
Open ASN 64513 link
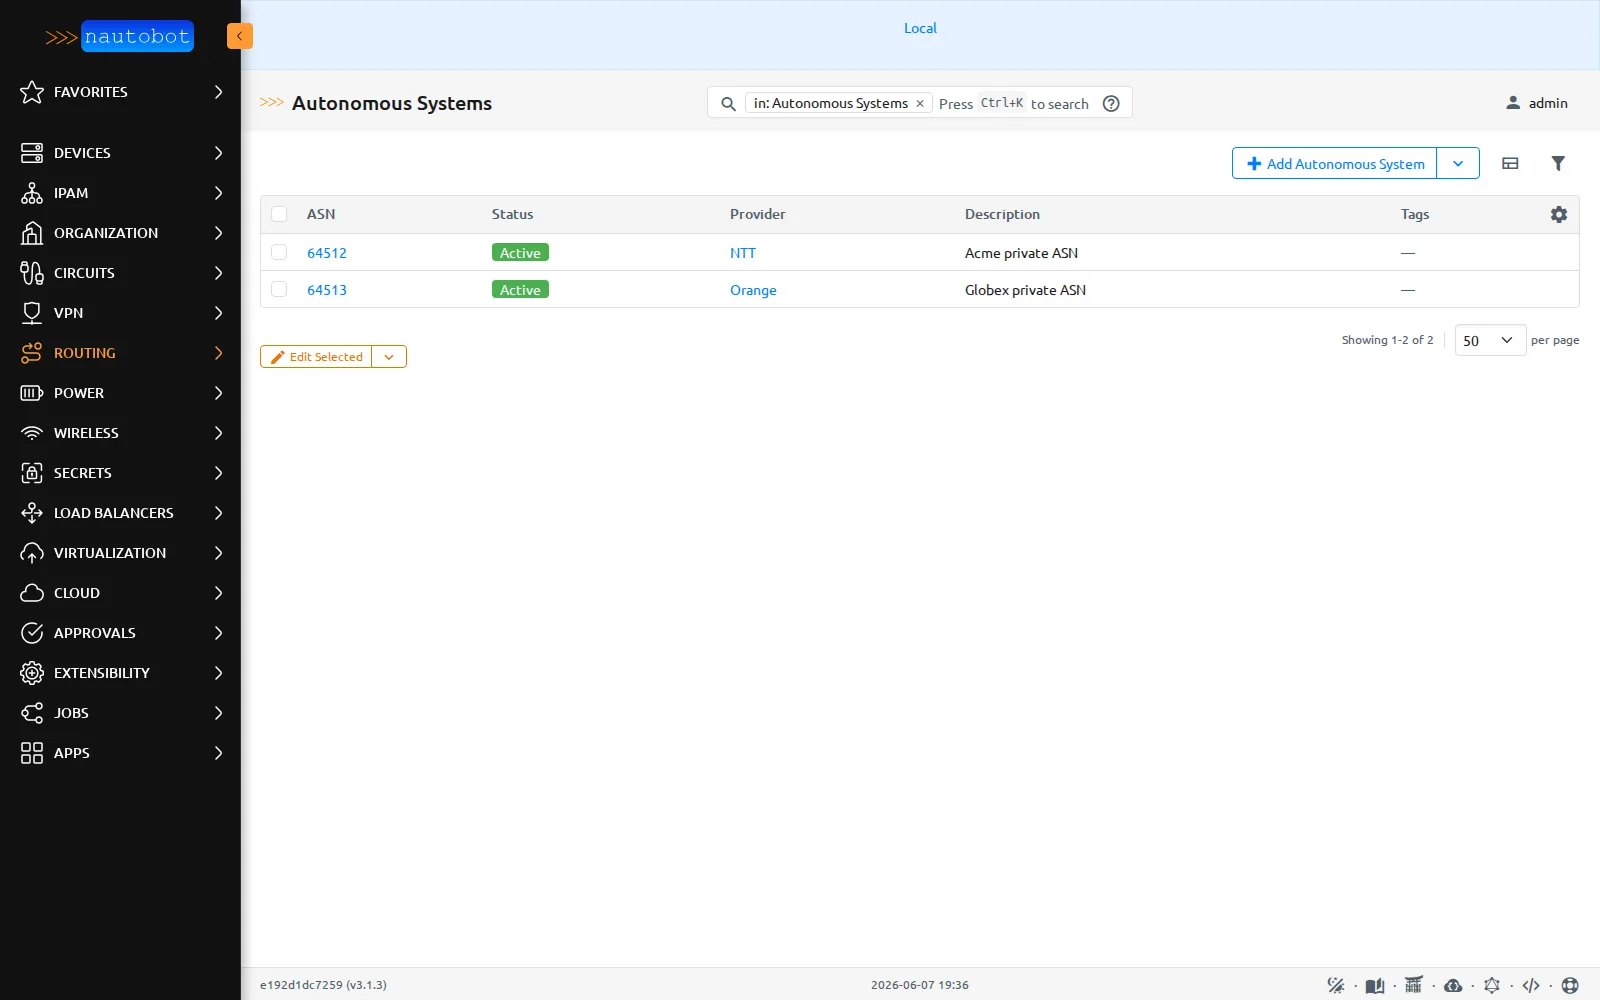tap(327, 290)
